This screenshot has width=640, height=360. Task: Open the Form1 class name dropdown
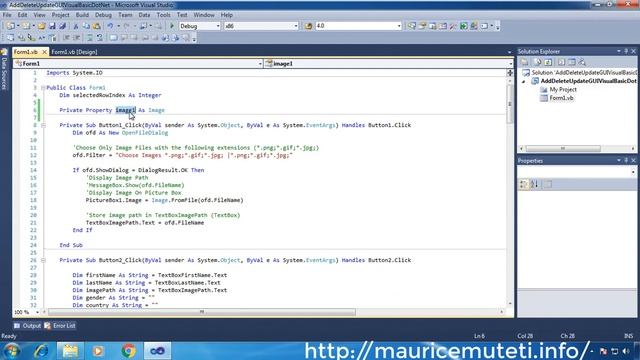(260, 64)
